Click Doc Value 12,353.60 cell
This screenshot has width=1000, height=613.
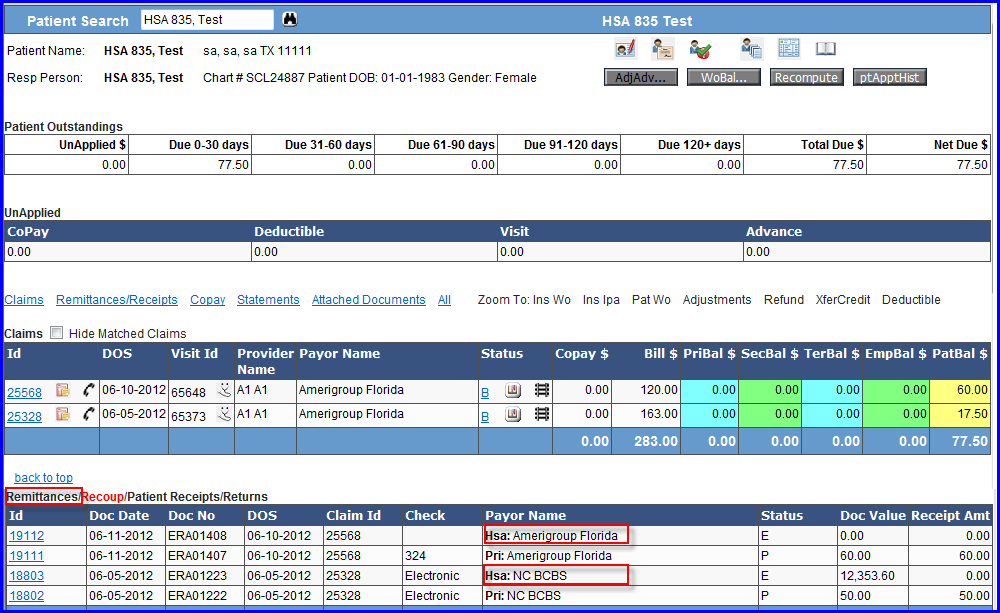pos(872,575)
